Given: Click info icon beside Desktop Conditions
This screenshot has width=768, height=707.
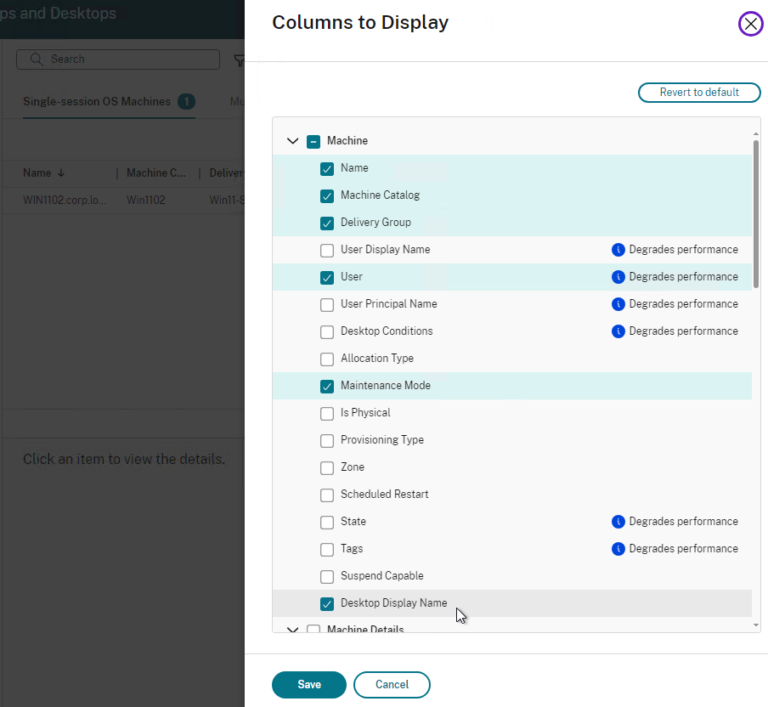Looking at the screenshot, I should pyautogui.click(x=618, y=331).
